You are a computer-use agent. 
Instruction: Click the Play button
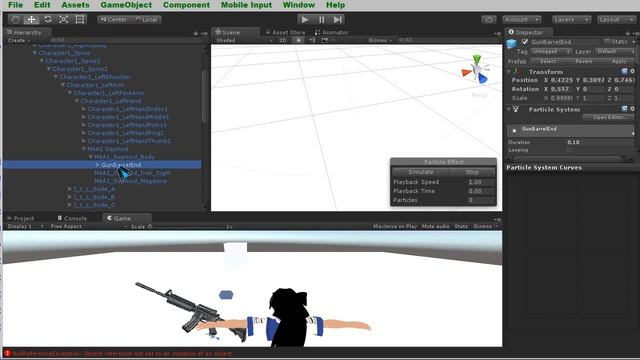tap(305, 19)
